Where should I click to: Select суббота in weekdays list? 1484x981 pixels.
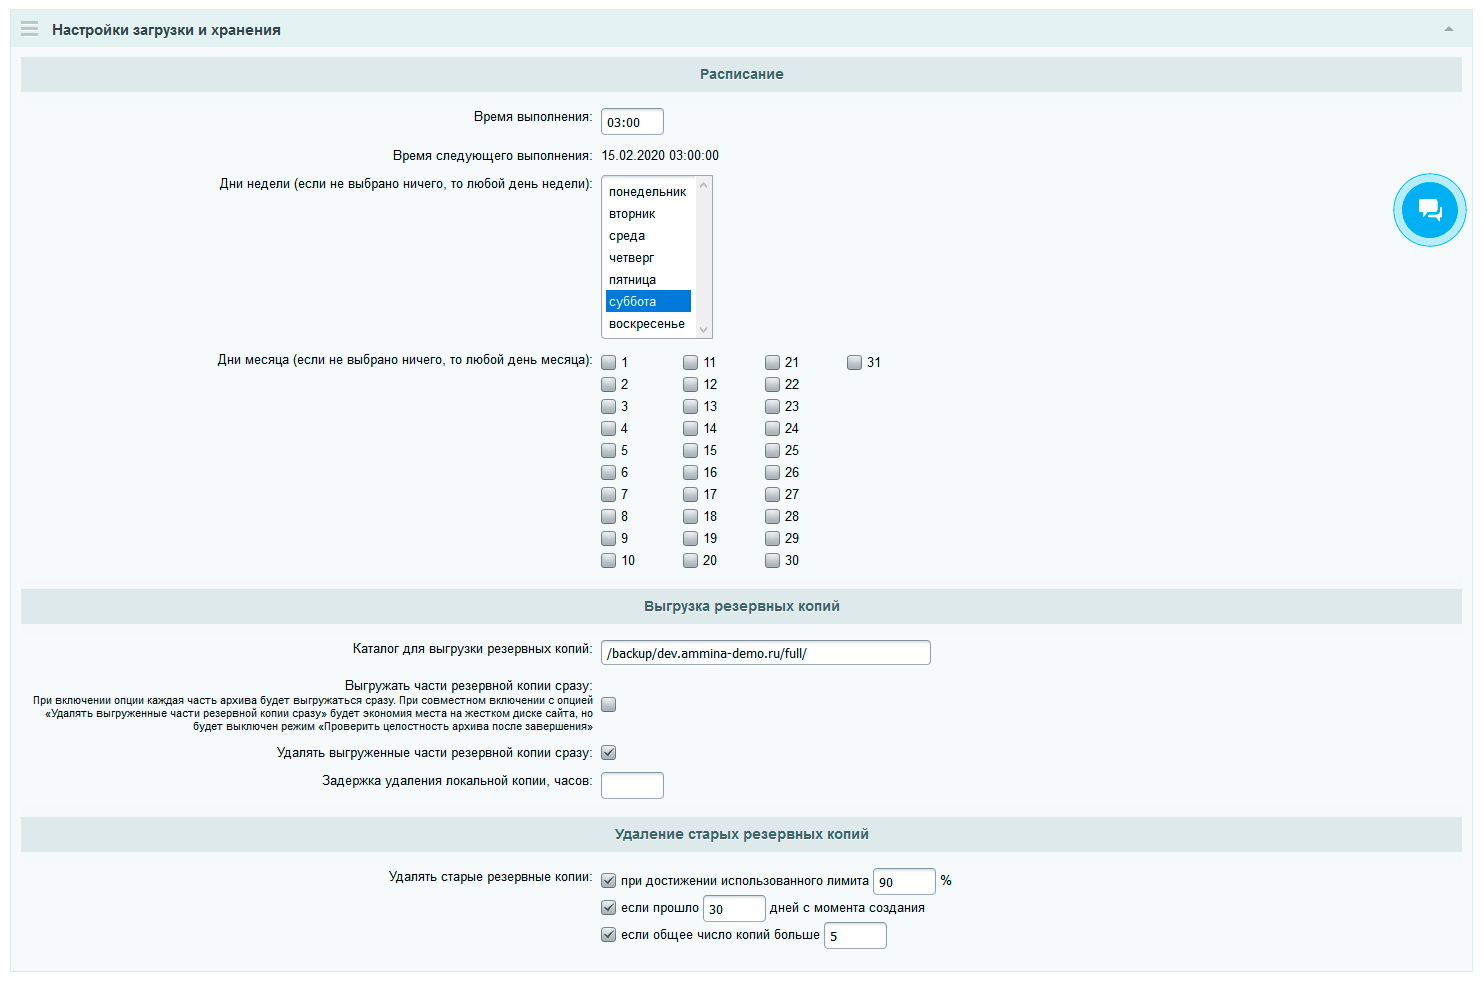648,301
